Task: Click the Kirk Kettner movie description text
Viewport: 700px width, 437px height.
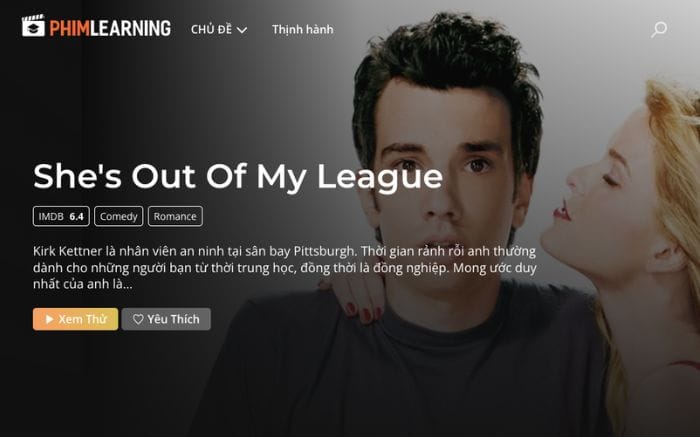Action: tap(285, 267)
